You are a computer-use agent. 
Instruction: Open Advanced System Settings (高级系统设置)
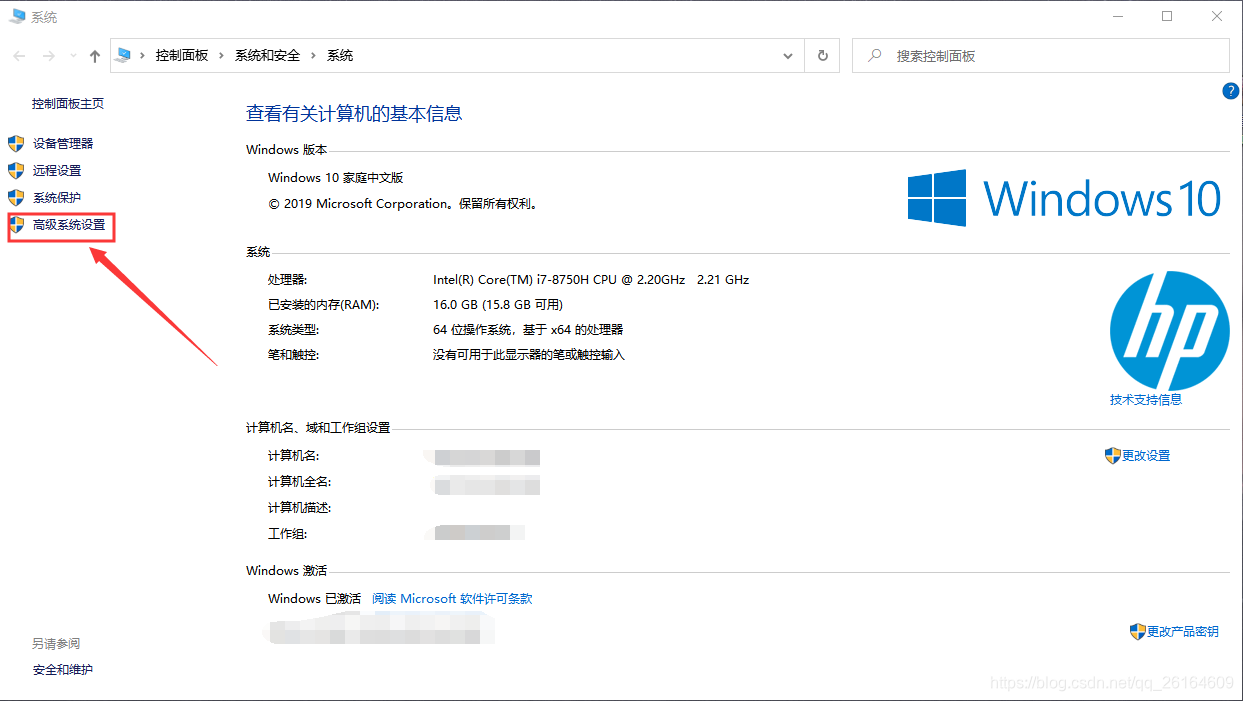[69, 226]
